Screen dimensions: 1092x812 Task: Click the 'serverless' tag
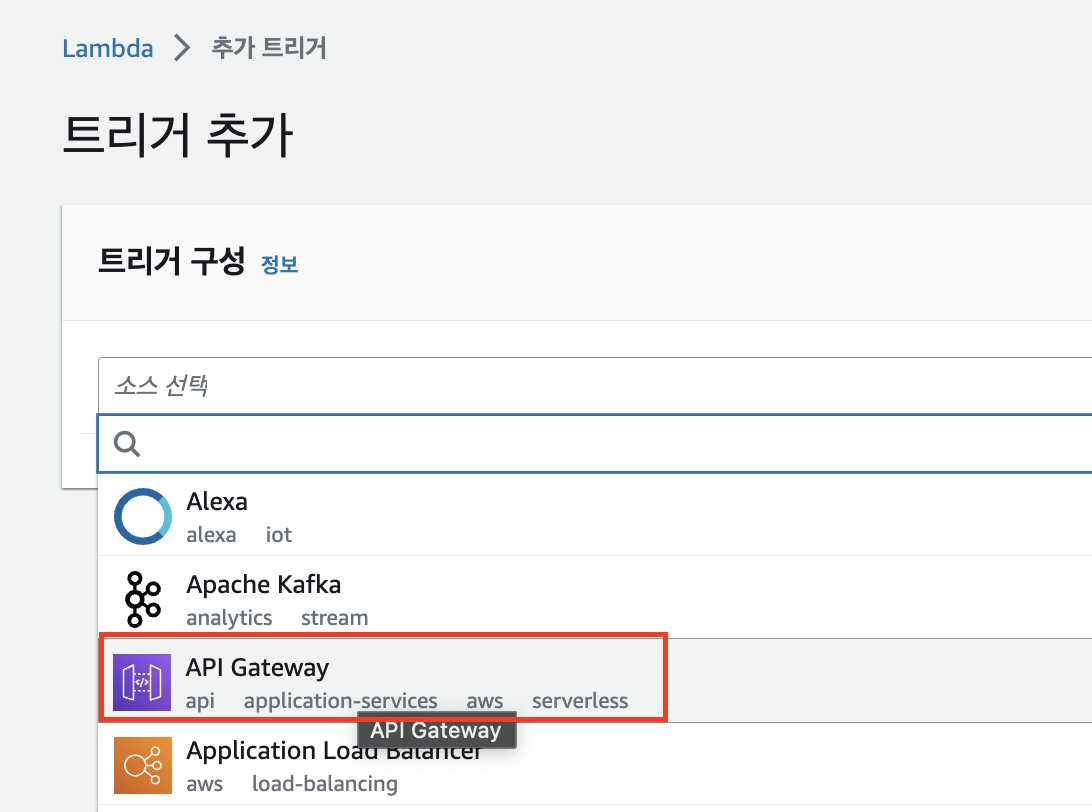(x=580, y=701)
